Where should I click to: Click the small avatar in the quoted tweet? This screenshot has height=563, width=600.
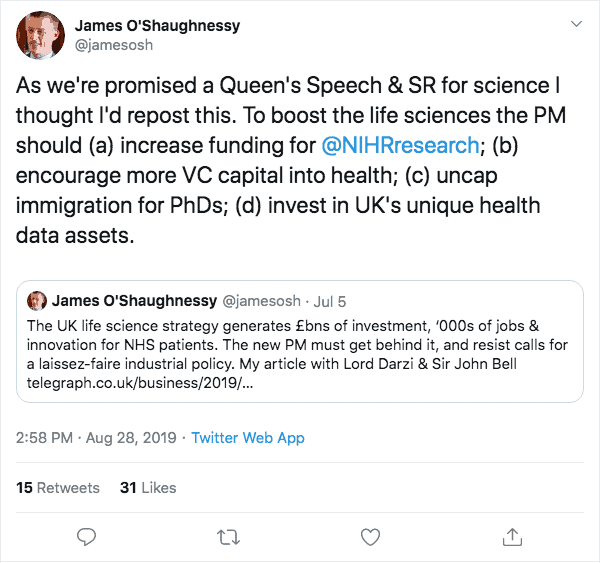[x=38, y=301]
